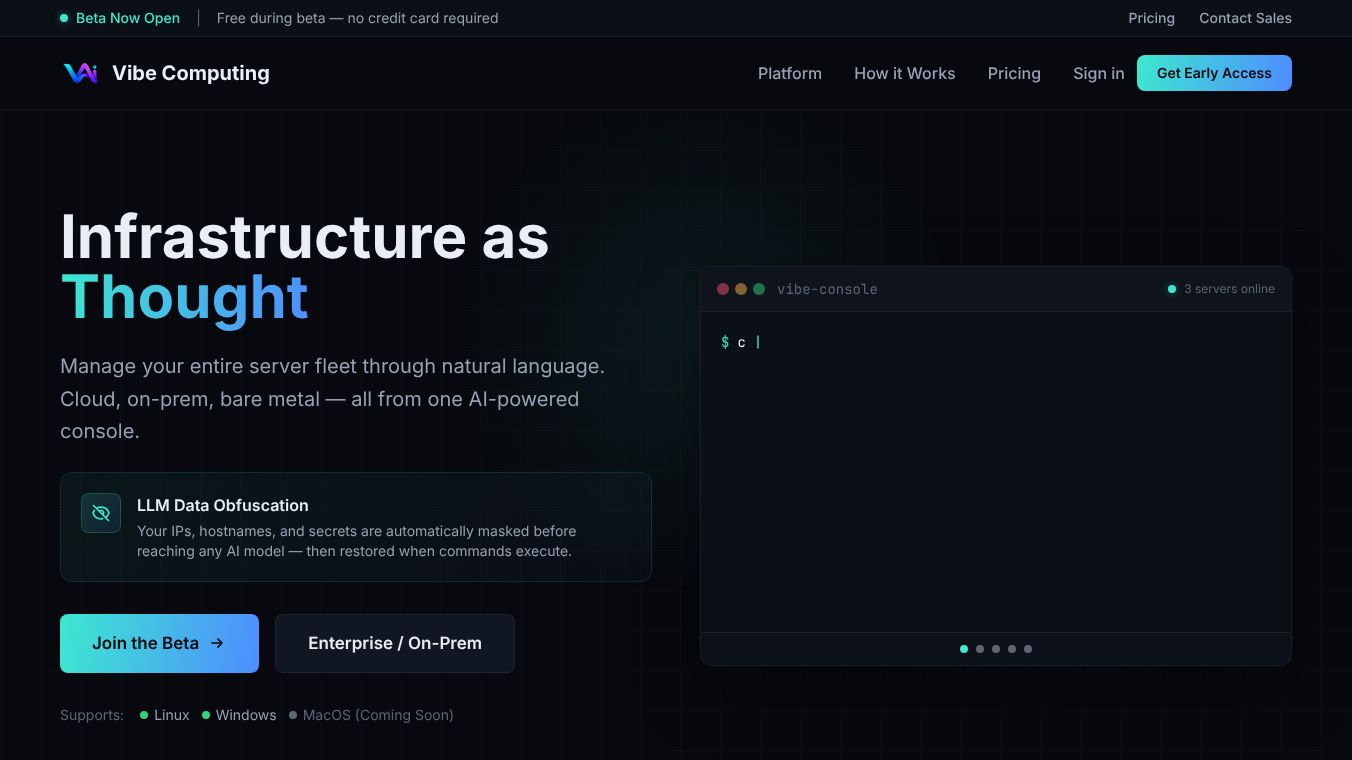This screenshot has height=760, width=1352.
Task: Click the yellow dot in the vibe-console titlebar
Action: click(x=741, y=289)
